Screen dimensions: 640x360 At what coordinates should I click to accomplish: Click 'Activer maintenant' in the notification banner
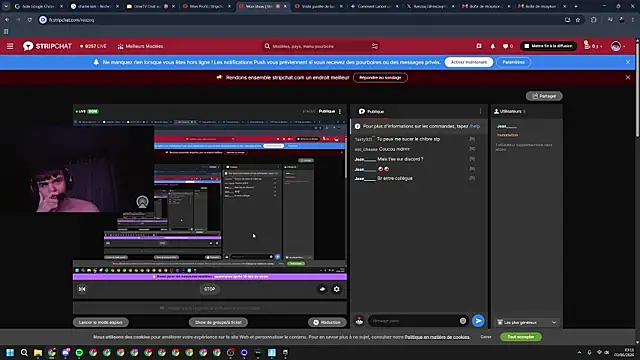(x=469, y=62)
